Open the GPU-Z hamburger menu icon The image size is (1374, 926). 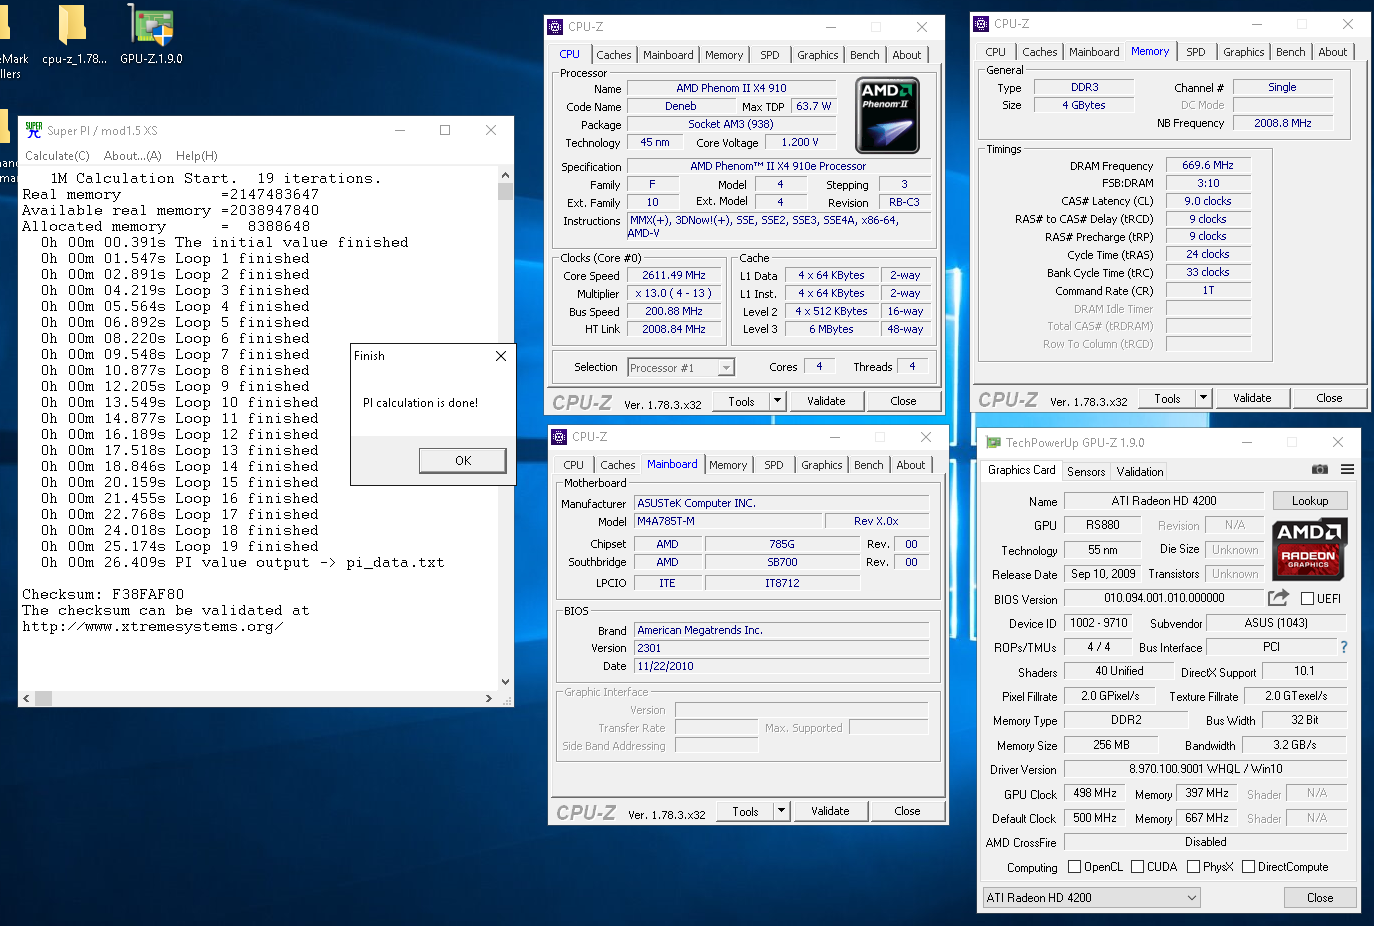pyautogui.click(x=1347, y=469)
